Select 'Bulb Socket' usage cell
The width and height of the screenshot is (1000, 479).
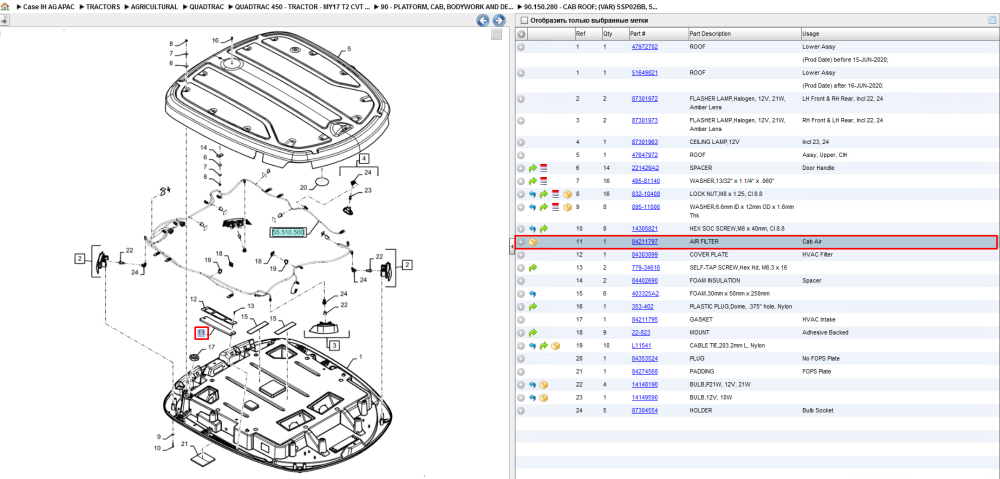click(x=818, y=411)
